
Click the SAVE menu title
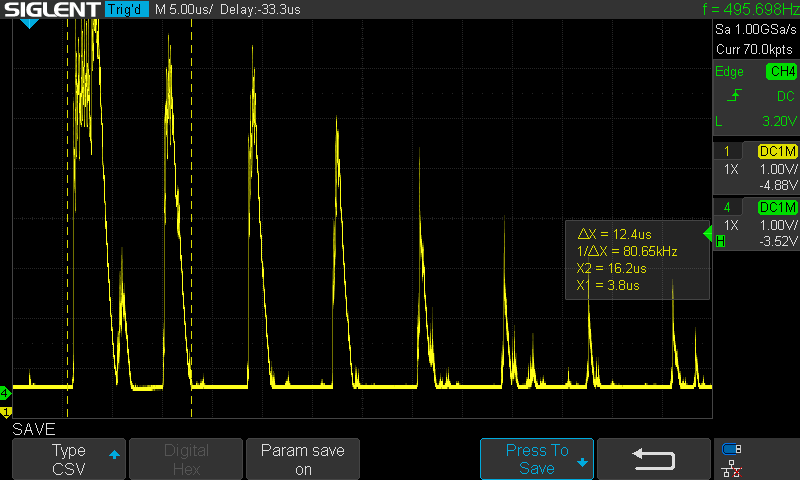pyautogui.click(x=34, y=429)
